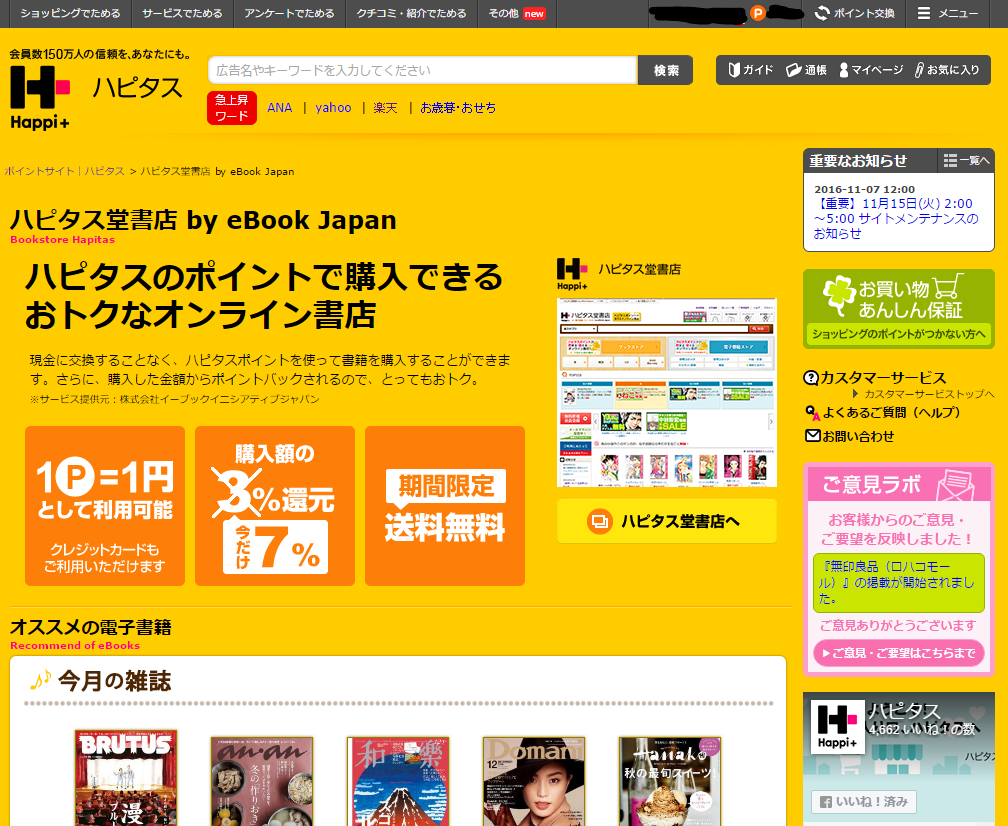This screenshot has height=826, width=1008.
Task: Open the 通帳 passbook
Action: (806, 70)
